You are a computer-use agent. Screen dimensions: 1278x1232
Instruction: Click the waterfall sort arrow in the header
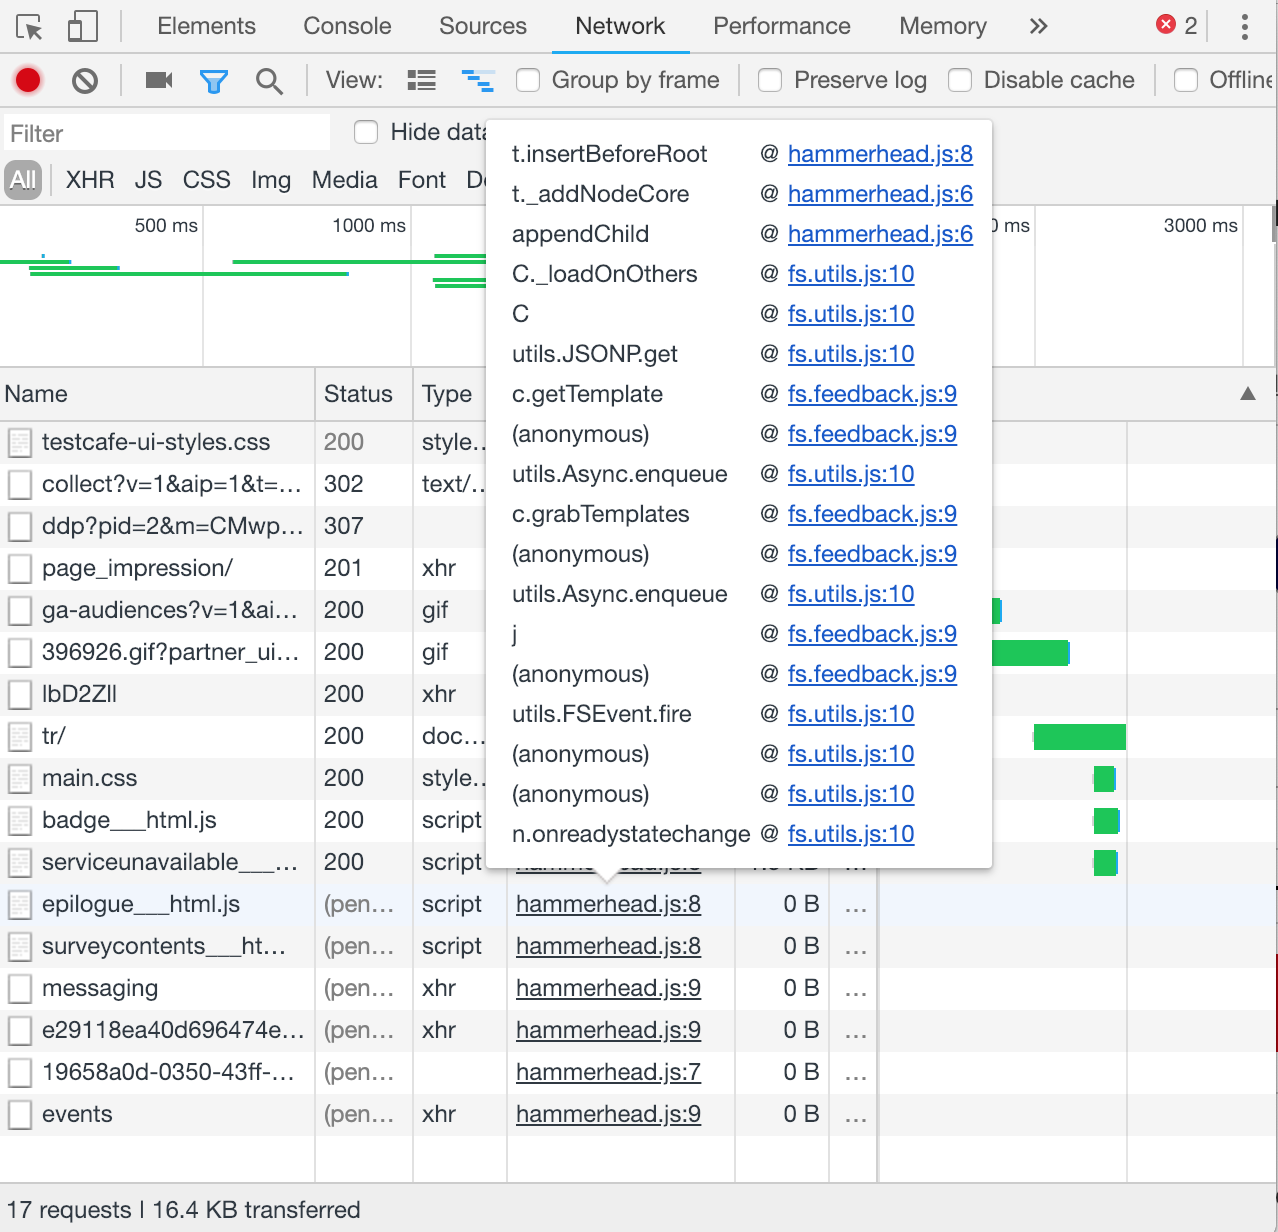click(1248, 394)
